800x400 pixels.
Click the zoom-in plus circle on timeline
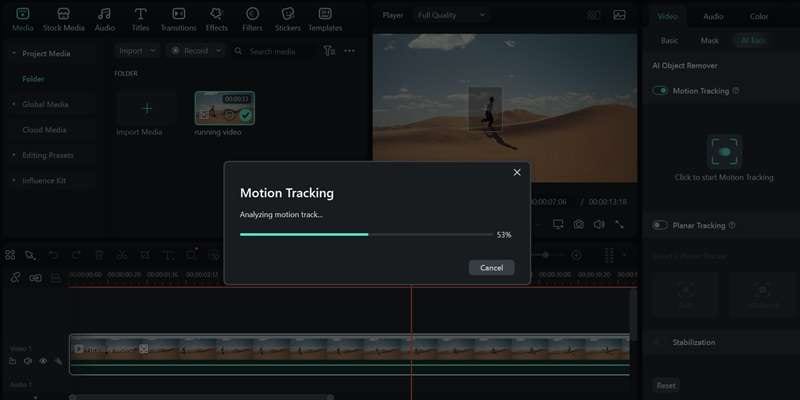[576, 255]
